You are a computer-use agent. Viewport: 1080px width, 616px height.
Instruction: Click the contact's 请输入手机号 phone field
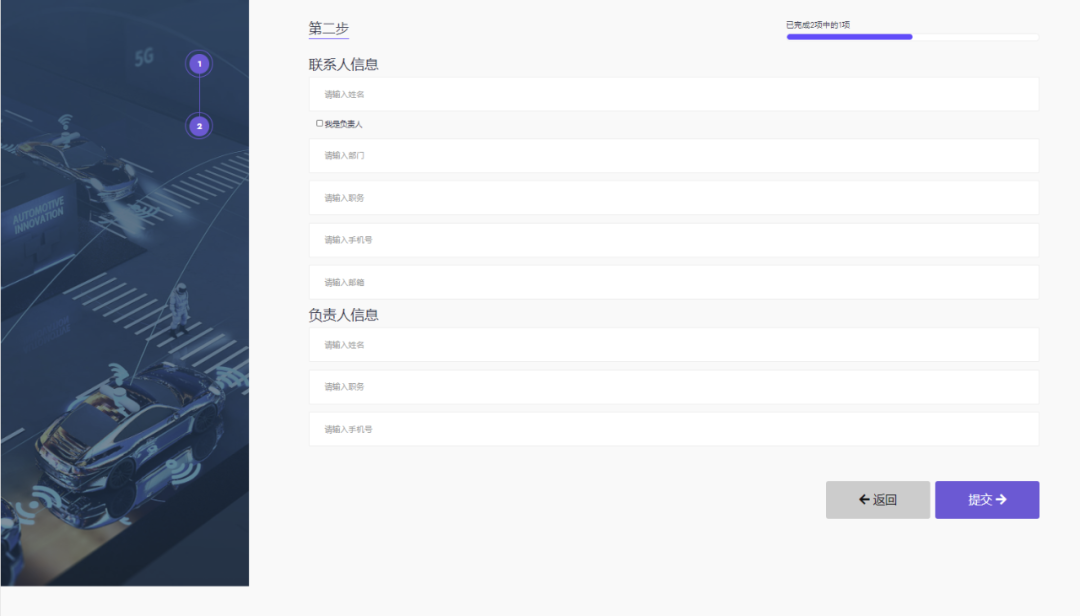(x=673, y=240)
